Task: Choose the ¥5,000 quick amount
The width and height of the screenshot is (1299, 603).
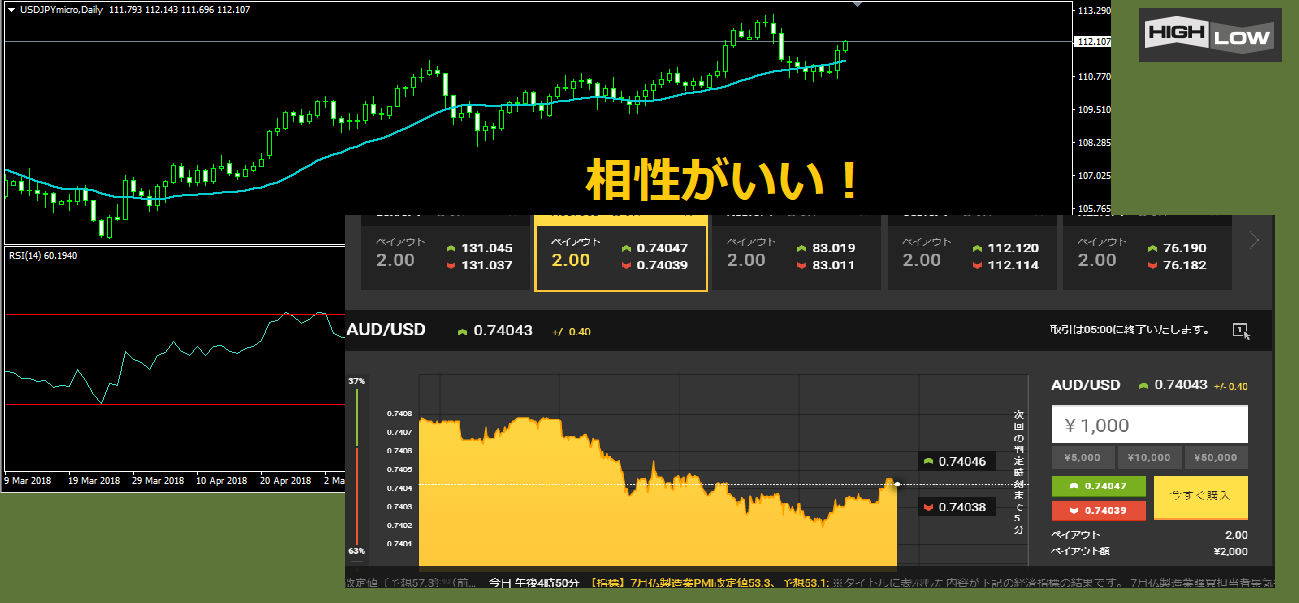Action: click(1084, 458)
